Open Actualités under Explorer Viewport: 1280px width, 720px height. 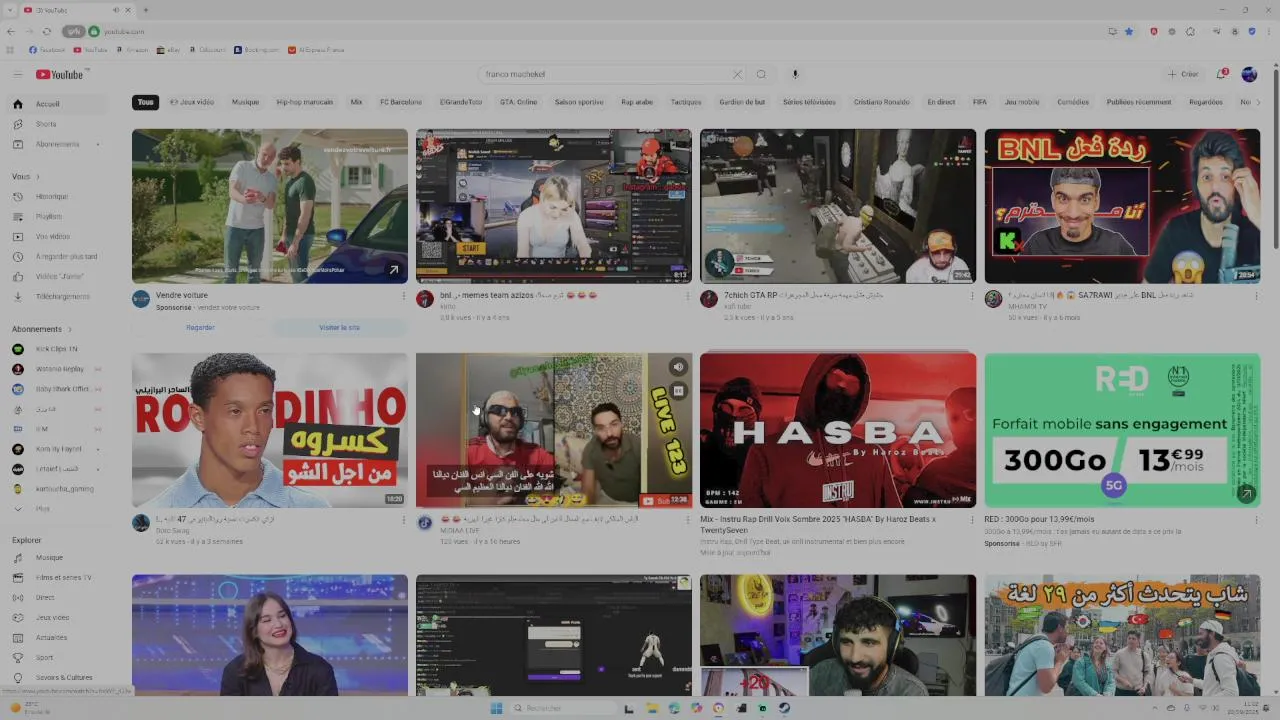click(56, 637)
